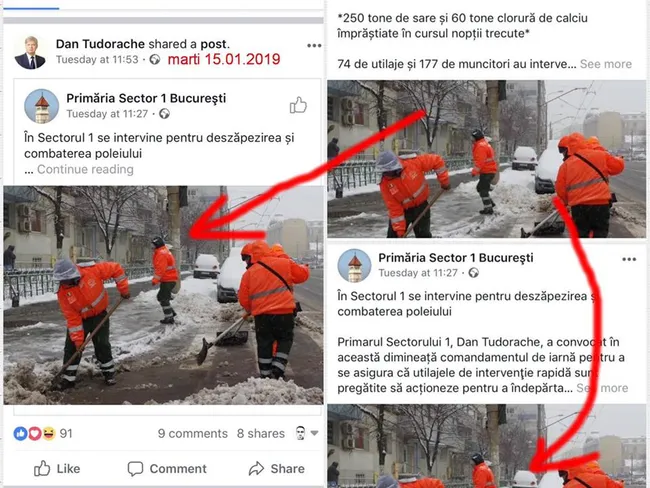Image resolution: width=650 pixels, height=488 pixels.
Task: Open Dan Tudorache profile name link
Action: (100, 44)
